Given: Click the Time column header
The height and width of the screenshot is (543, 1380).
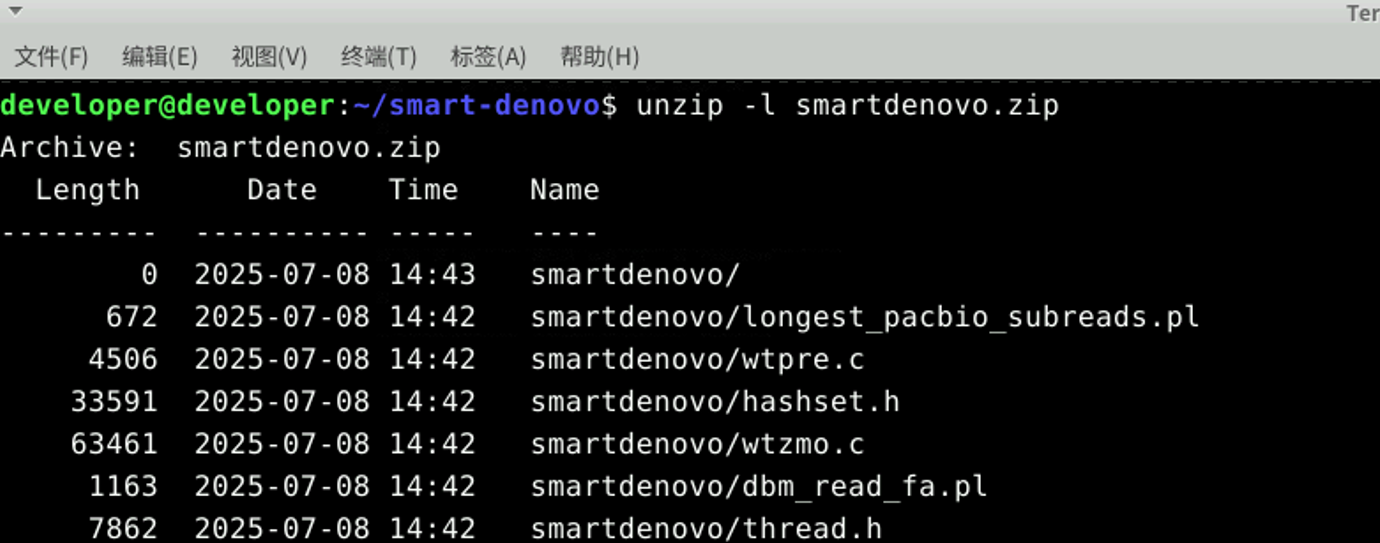Looking at the screenshot, I should point(423,190).
